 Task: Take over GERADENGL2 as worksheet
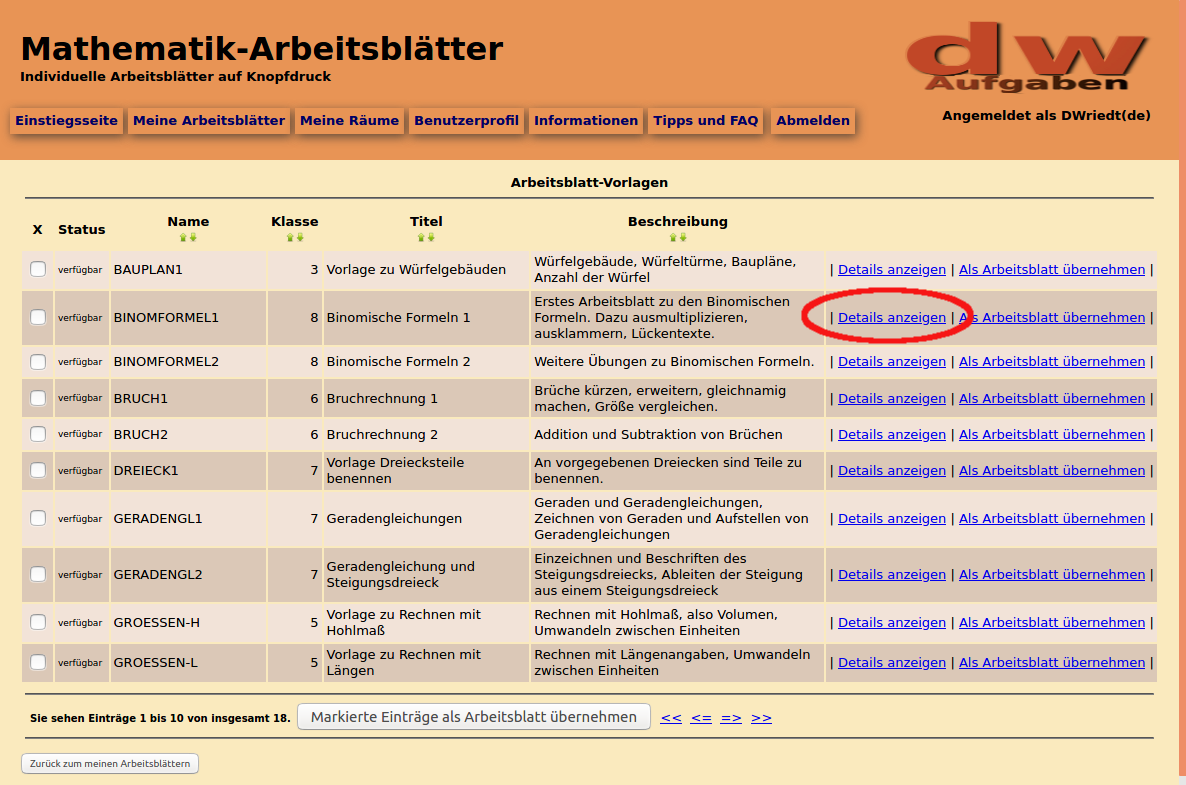(1052, 575)
